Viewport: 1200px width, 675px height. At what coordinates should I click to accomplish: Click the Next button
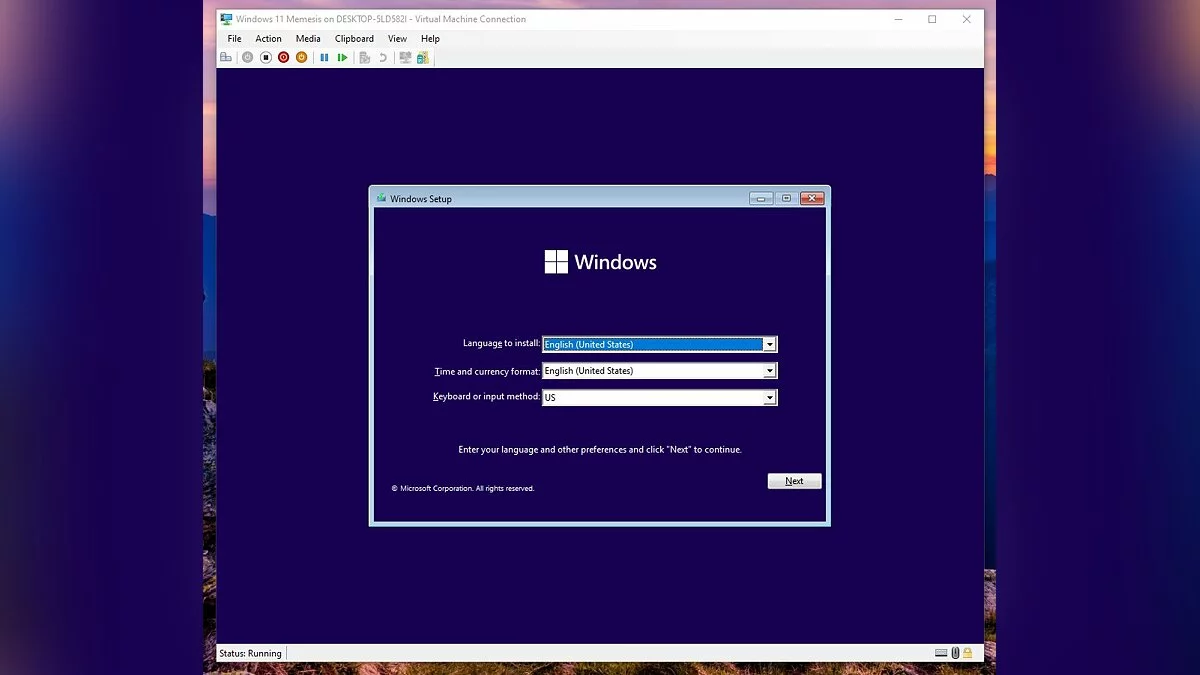[794, 481]
